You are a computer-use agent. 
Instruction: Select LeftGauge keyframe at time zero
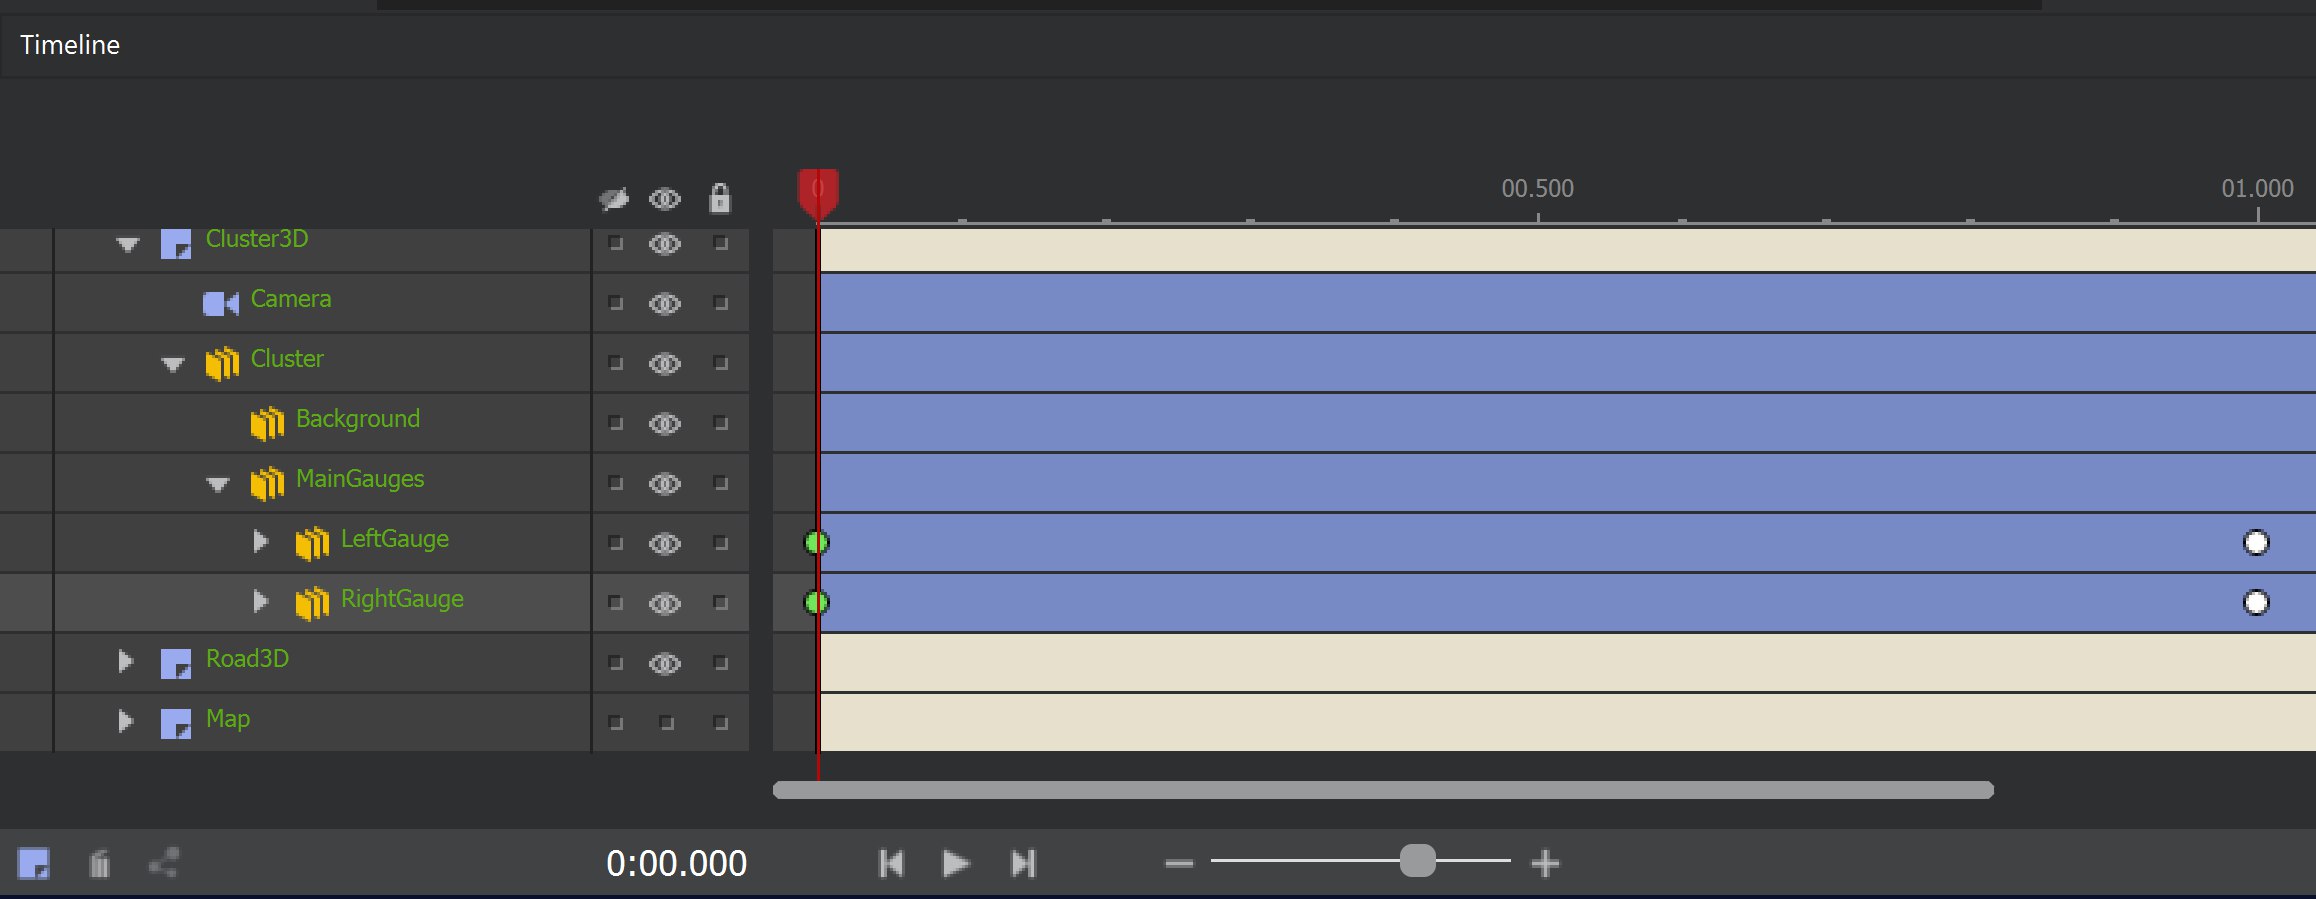click(816, 542)
